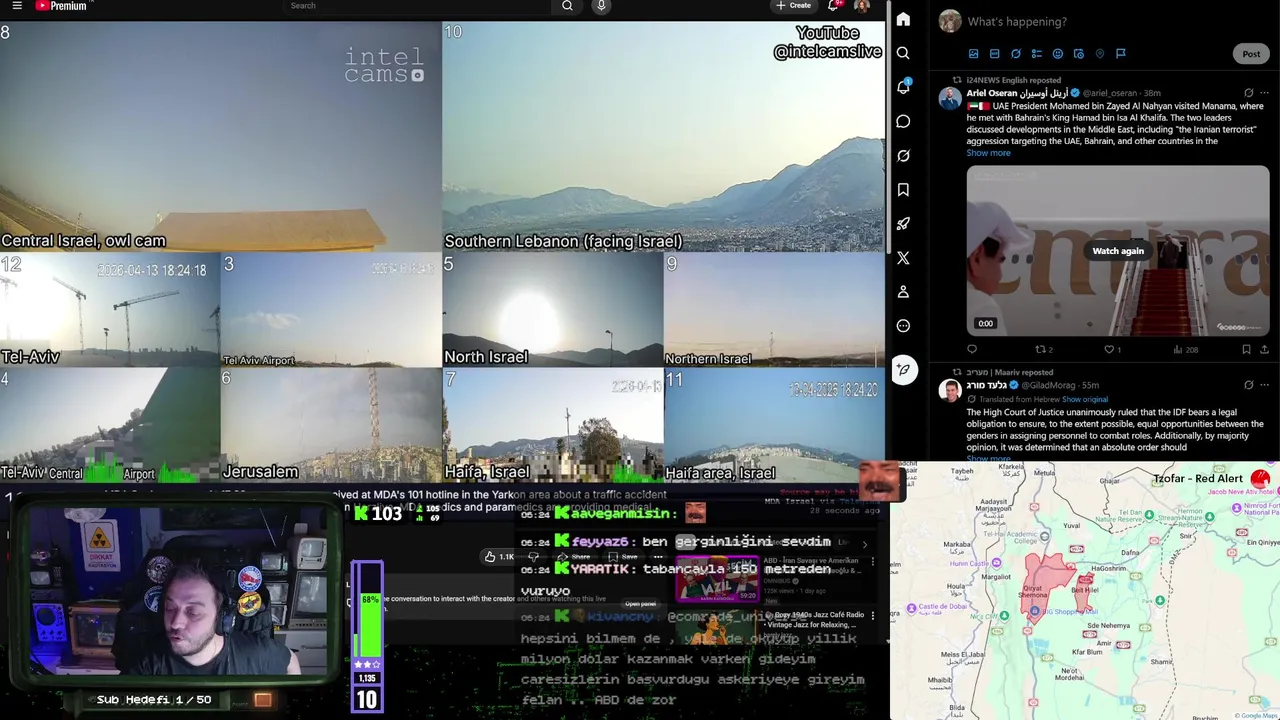Click the flag icon in the composer

pyautogui.click(x=1120, y=54)
